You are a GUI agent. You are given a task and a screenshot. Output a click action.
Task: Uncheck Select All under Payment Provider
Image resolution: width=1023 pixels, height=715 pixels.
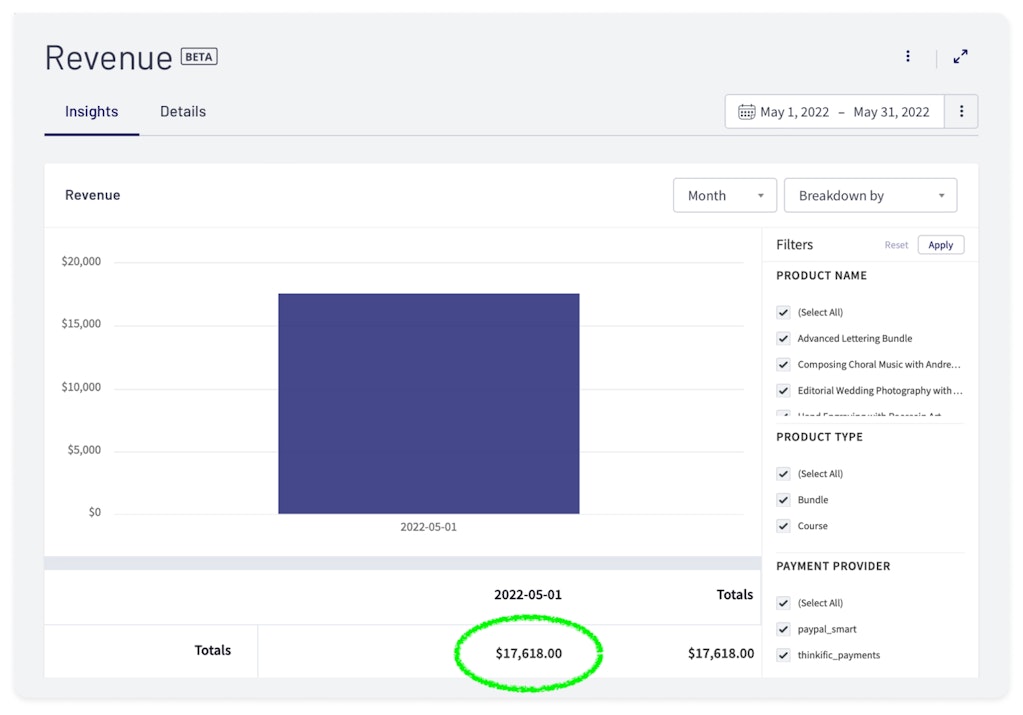point(783,602)
